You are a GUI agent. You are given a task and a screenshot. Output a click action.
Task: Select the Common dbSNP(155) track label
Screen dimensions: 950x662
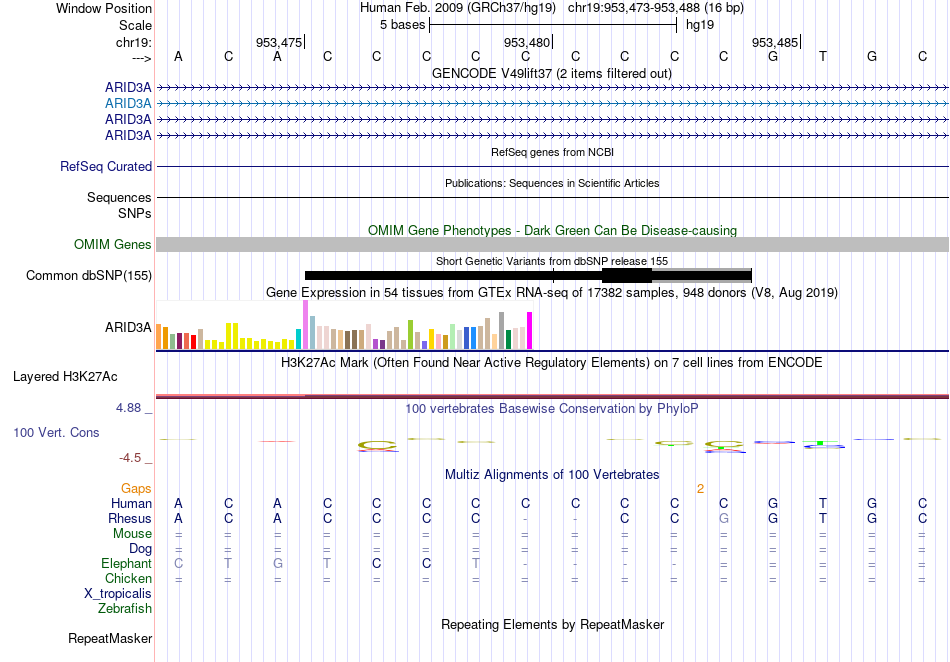pos(88,275)
